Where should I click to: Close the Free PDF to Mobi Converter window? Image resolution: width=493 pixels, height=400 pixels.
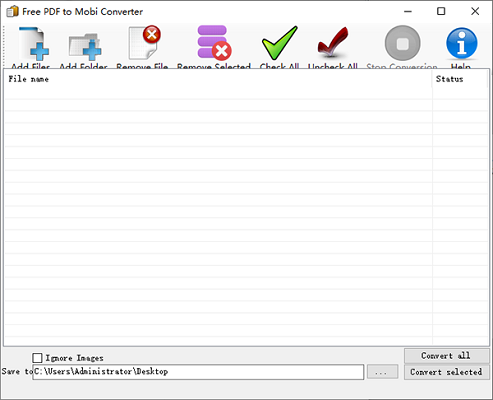click(475, 11)
